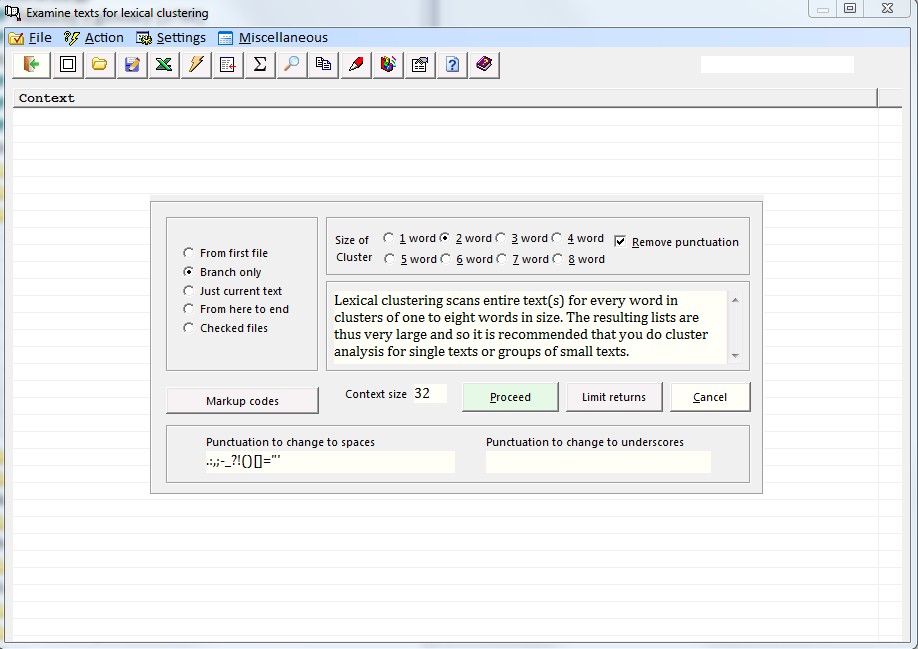Click the Sigma sum toolbar icon

click(260, 65)
